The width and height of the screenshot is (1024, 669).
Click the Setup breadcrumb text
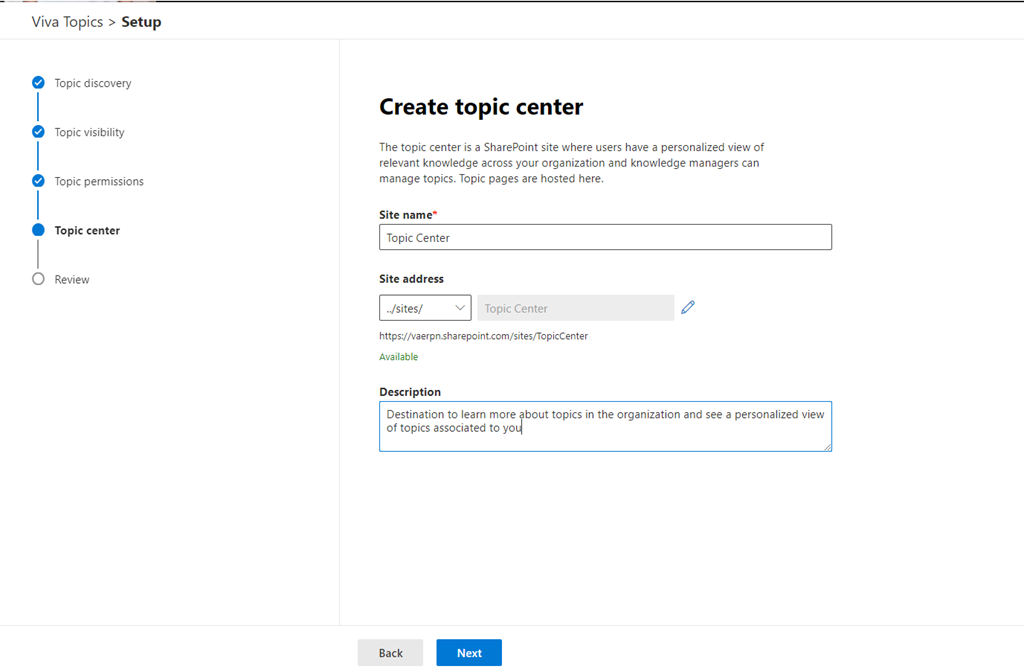coord(141,22)
